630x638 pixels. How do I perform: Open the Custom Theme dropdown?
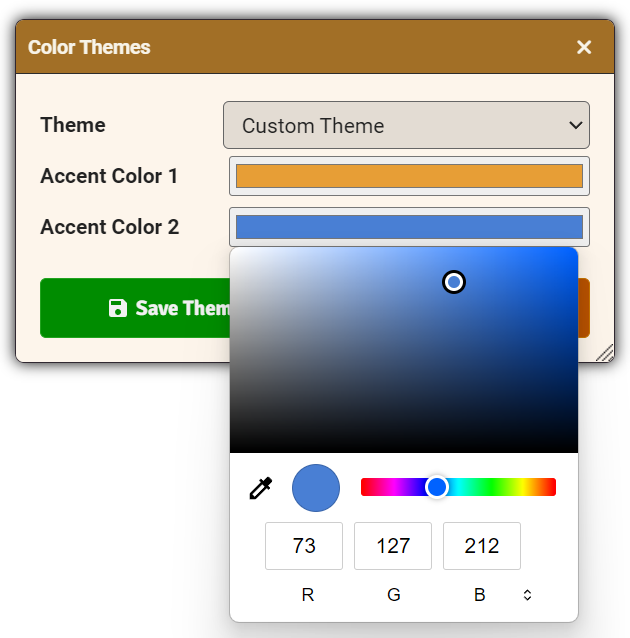tap(406, 125)
